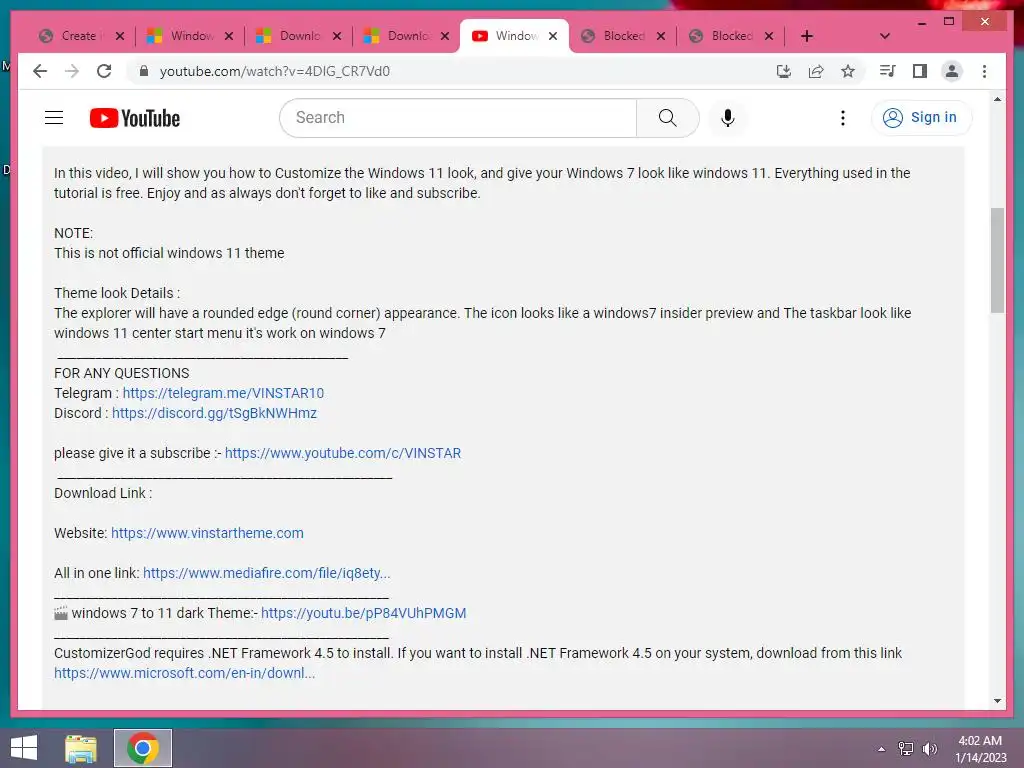Go back with the browser back arrow
Screen dimensions: 1024x768
[40, 71]
